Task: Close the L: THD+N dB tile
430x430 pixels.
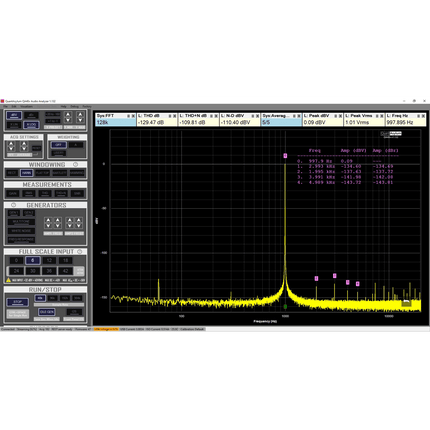Action: pyautogui.click(x=216, y=116)
